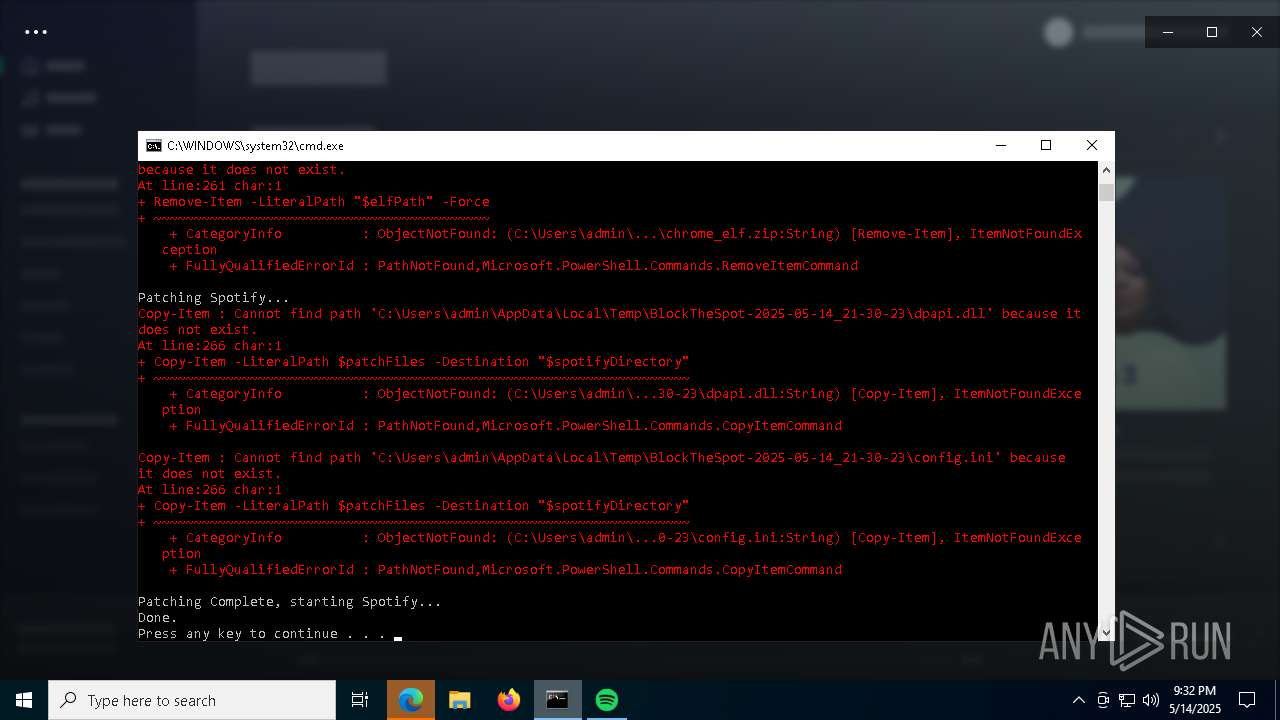
Task: Click the 'Remove-Item -LiteralPath' error line
Action: [313, 201]
